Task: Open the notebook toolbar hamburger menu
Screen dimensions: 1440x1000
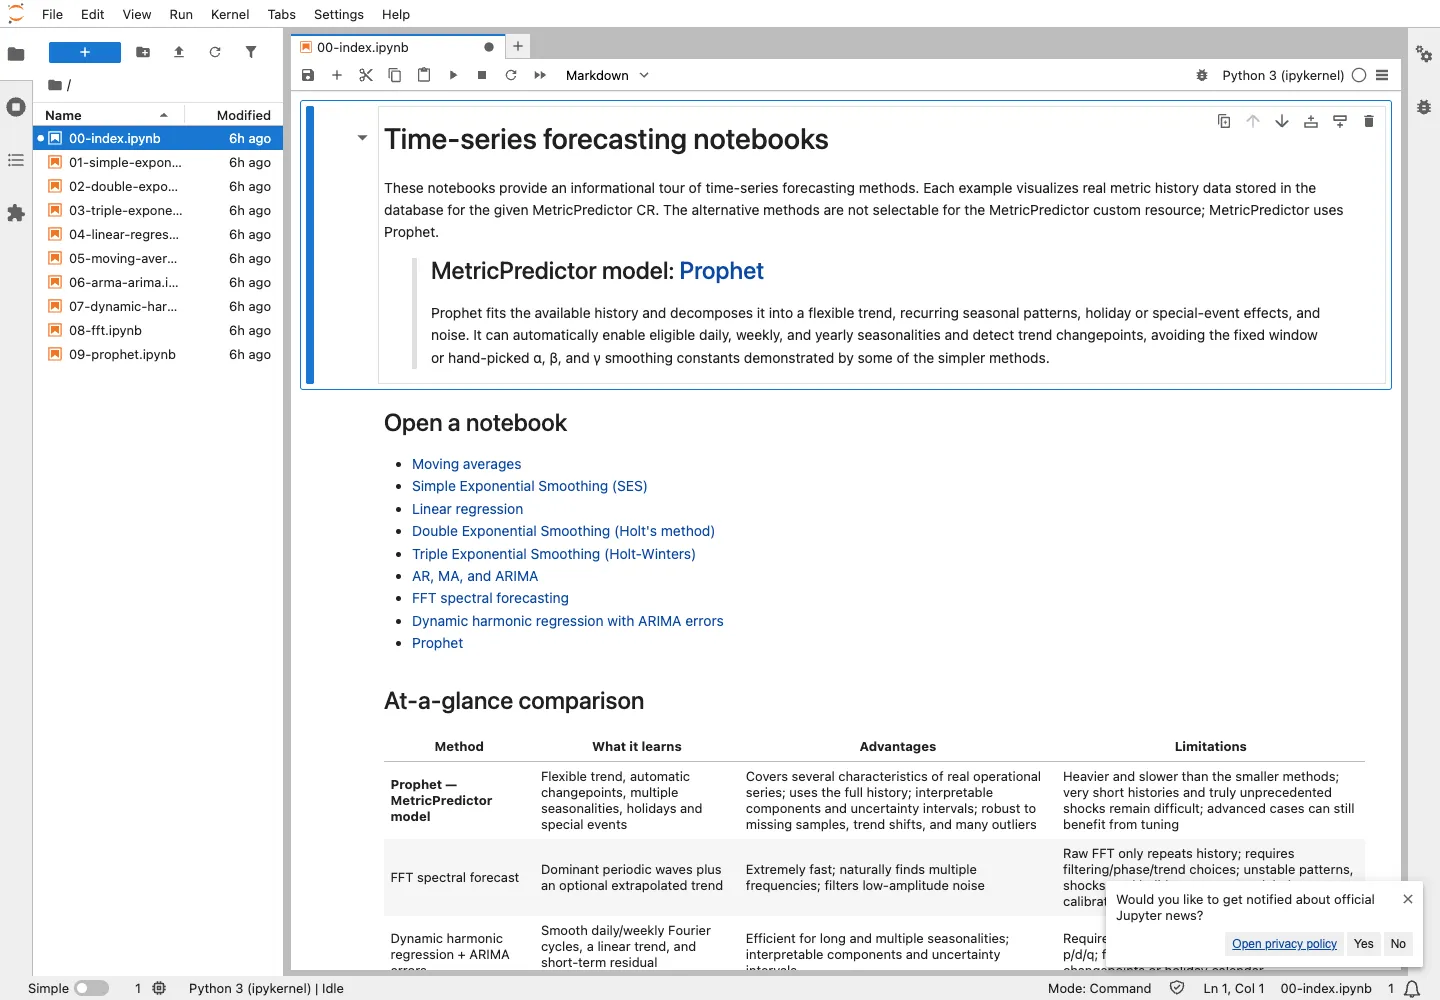Action: pyautogui.click(x=1382, y=75)
